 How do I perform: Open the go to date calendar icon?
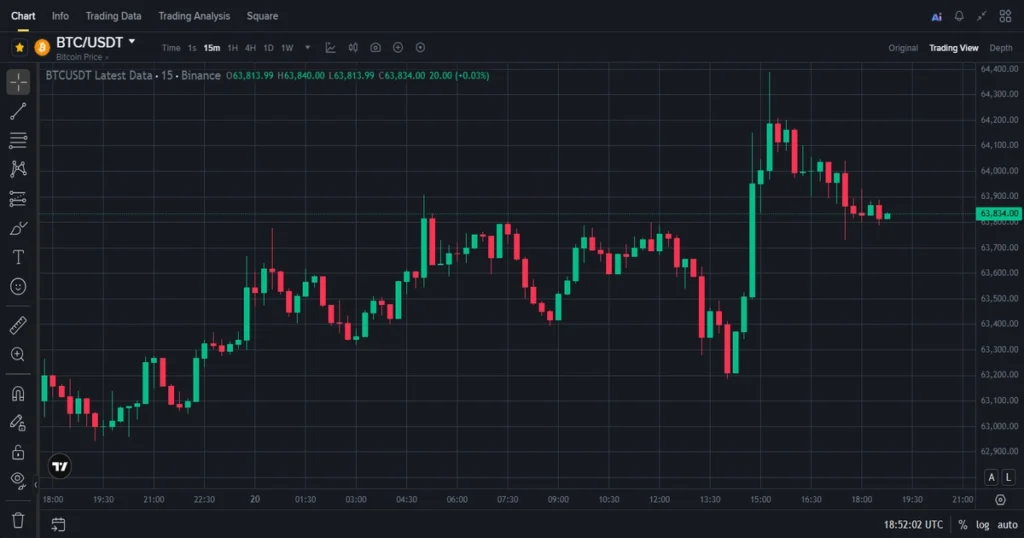(58, 524)
